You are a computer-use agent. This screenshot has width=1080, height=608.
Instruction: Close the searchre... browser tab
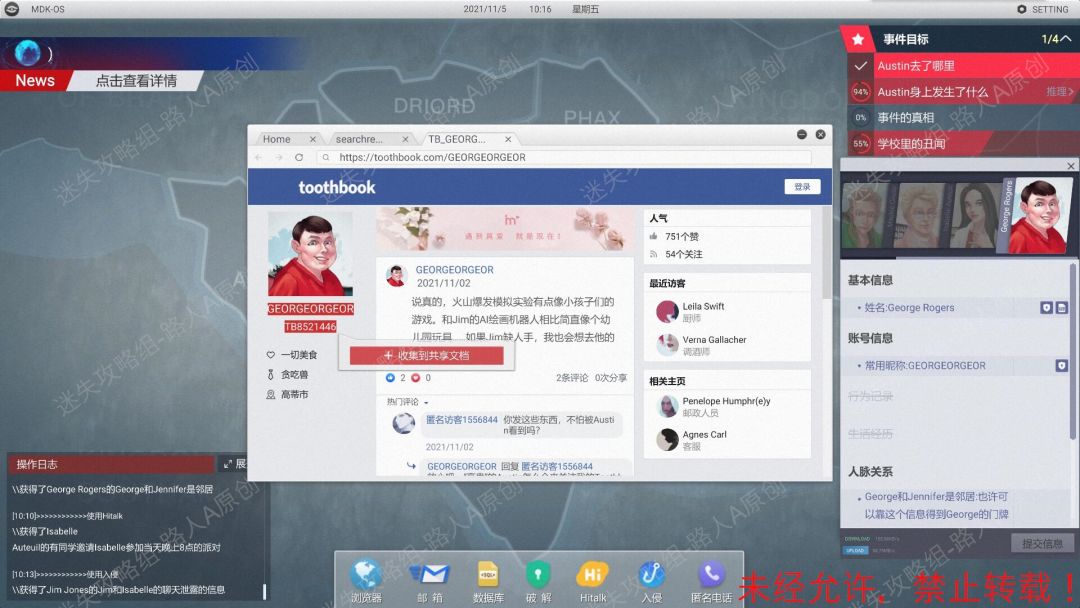405,139
